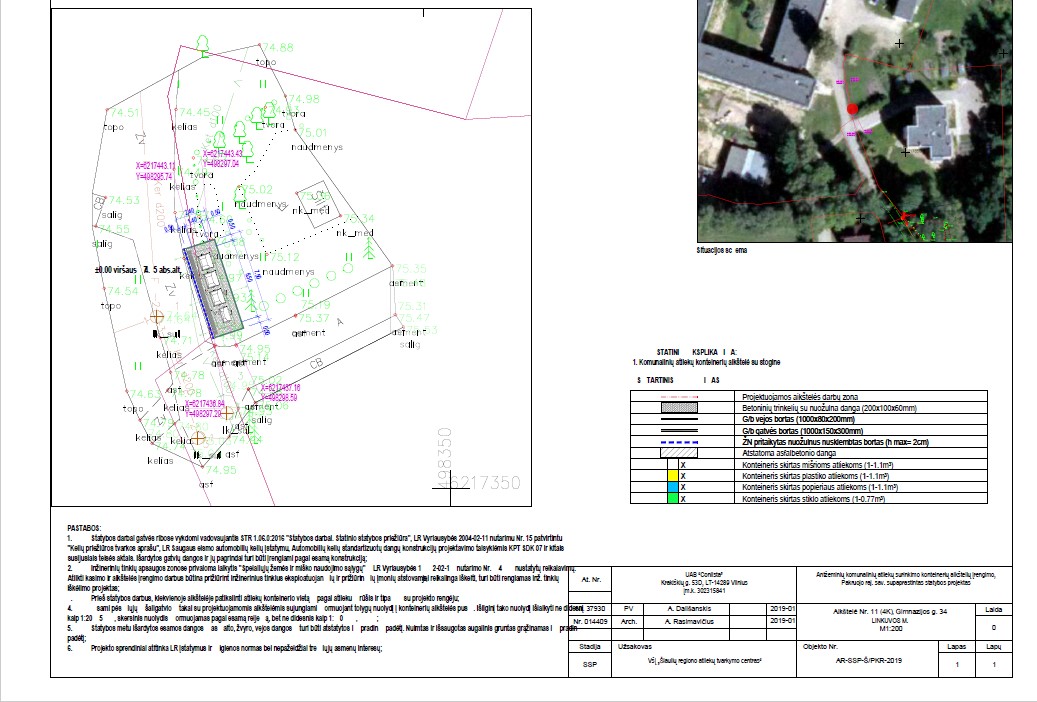Click the red dot on the aerial photo

coord(852,109)
